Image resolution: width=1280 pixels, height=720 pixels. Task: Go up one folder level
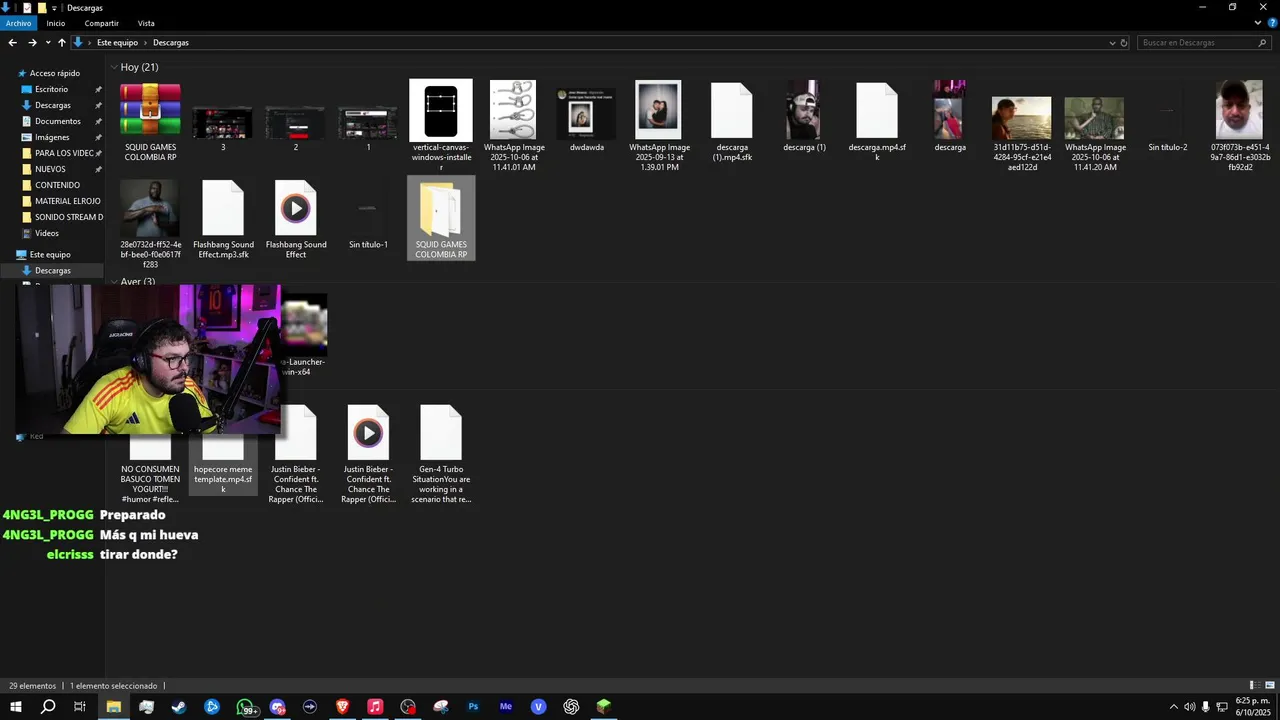[61, 43]
